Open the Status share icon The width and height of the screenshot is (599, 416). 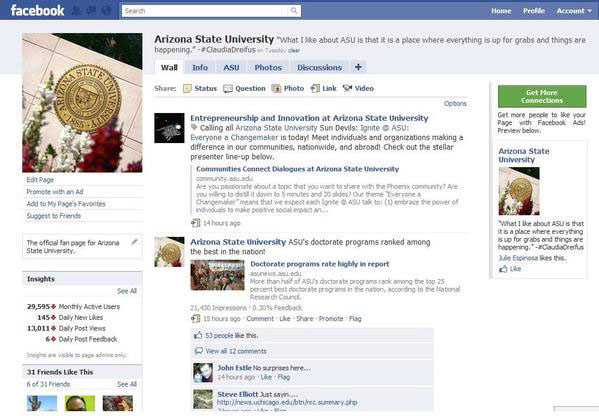click(x=187, y=89)
